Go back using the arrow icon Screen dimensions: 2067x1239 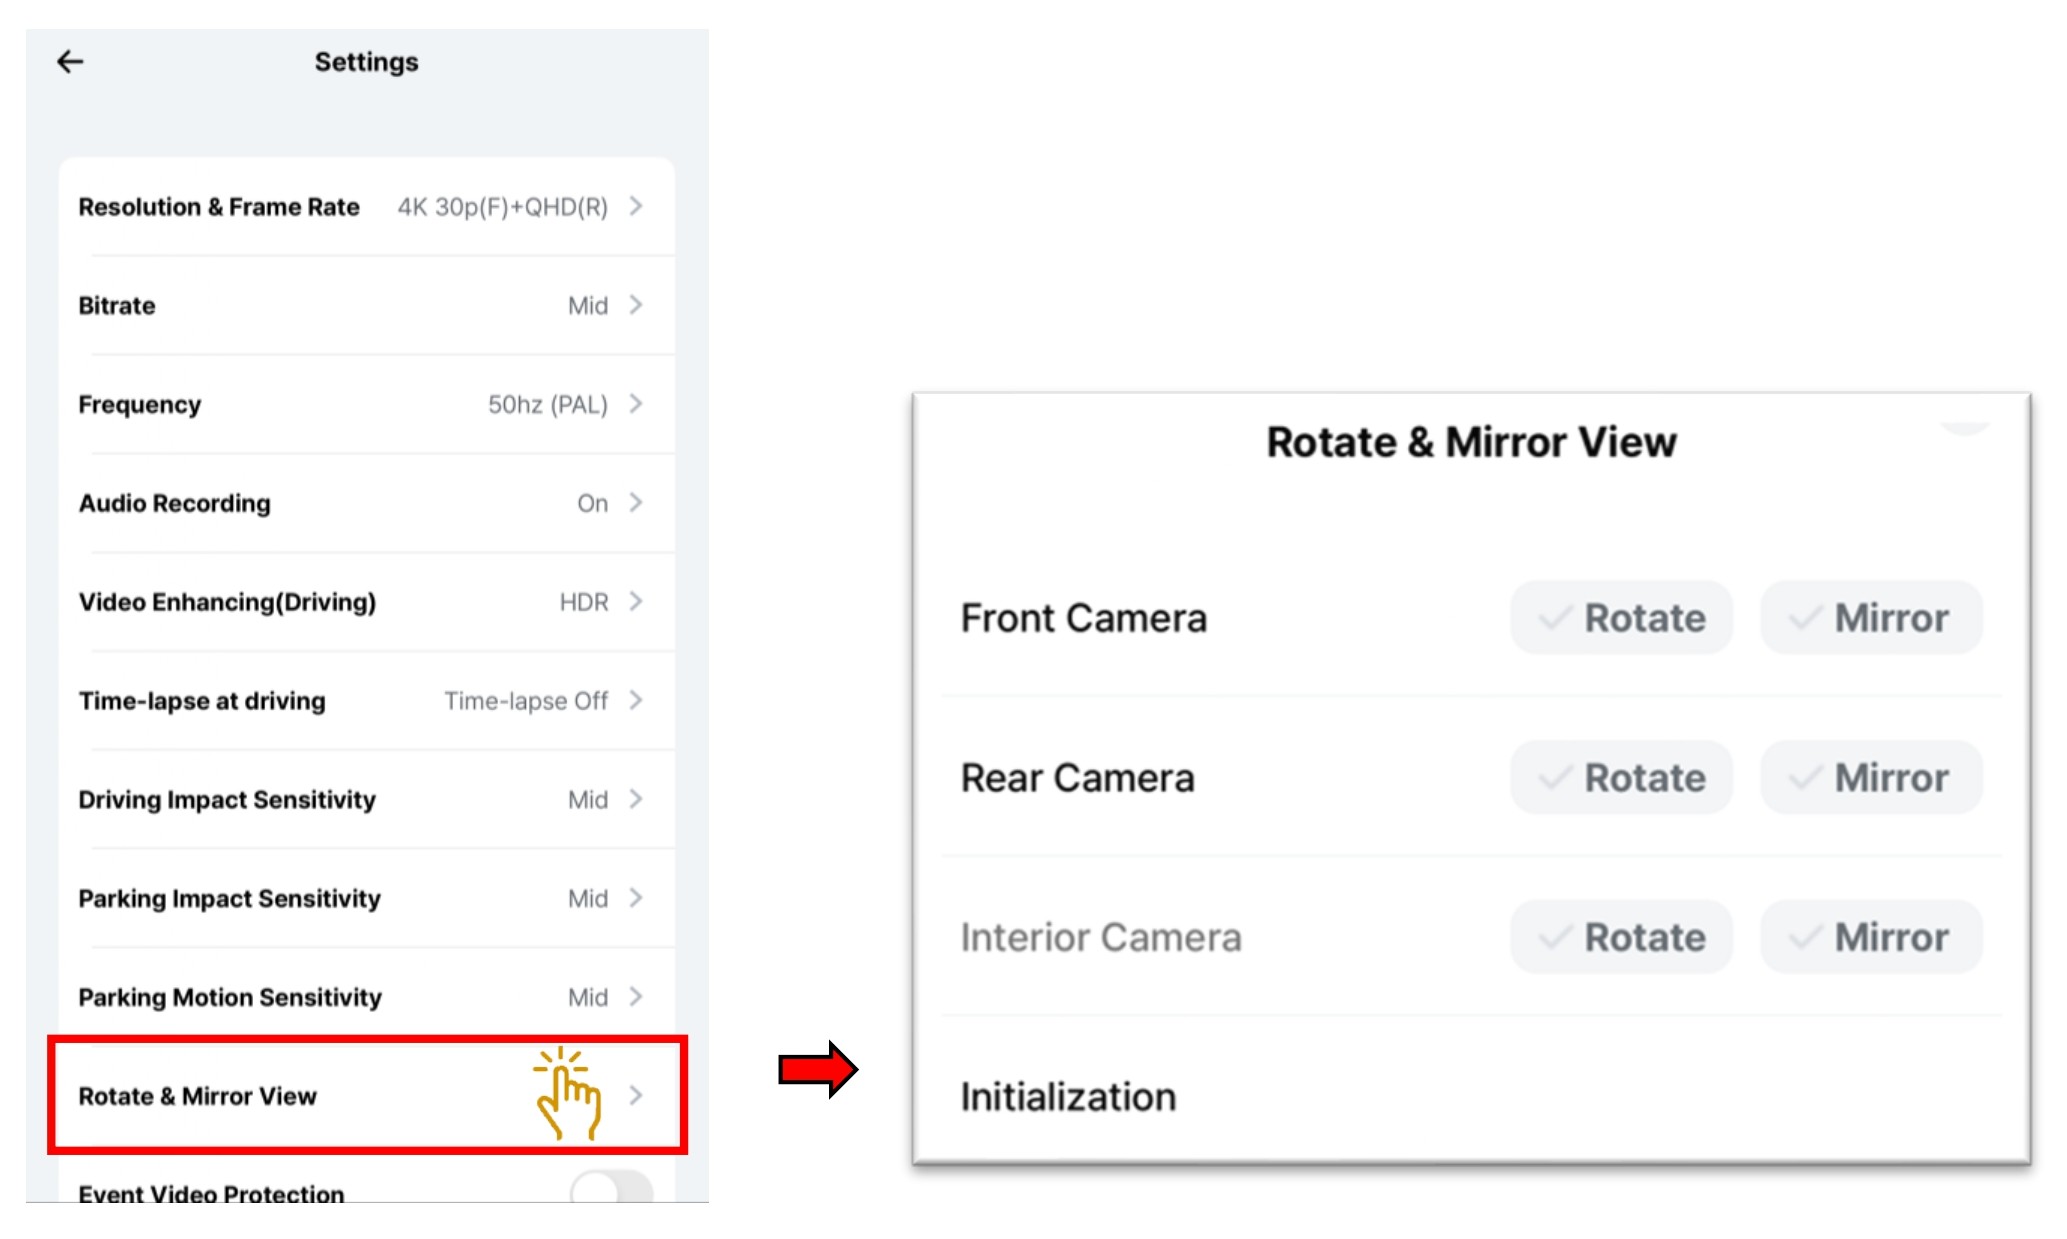pyautogui.click(x=70, y=62)
